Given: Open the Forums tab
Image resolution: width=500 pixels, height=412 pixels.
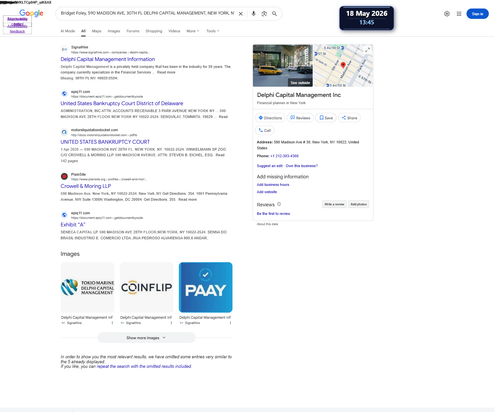Looking at the screenshot, I should [133, 31].
